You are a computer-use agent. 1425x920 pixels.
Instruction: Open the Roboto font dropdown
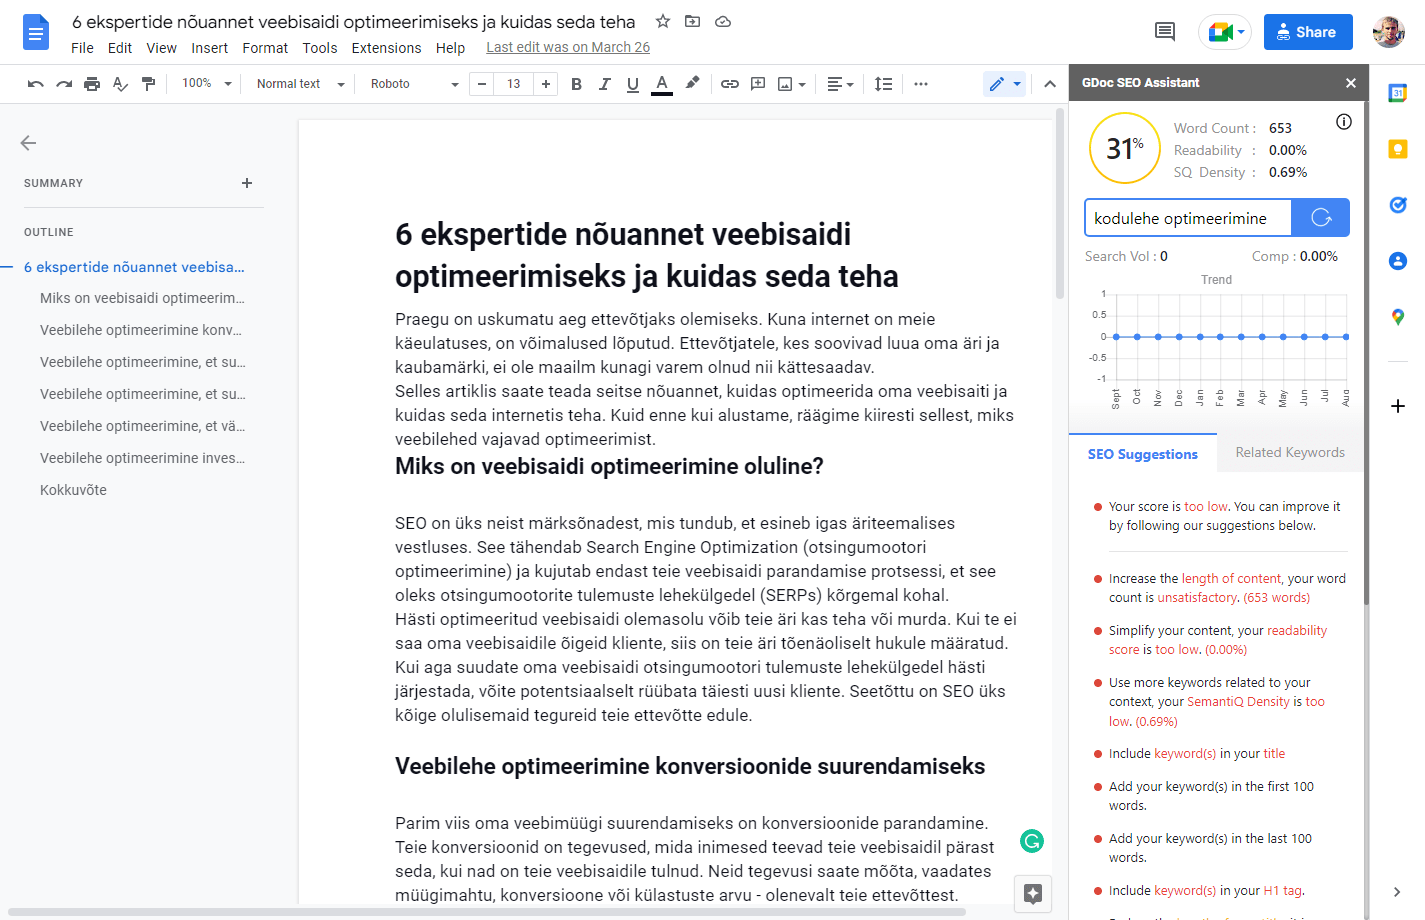click(x=414, y=84)
